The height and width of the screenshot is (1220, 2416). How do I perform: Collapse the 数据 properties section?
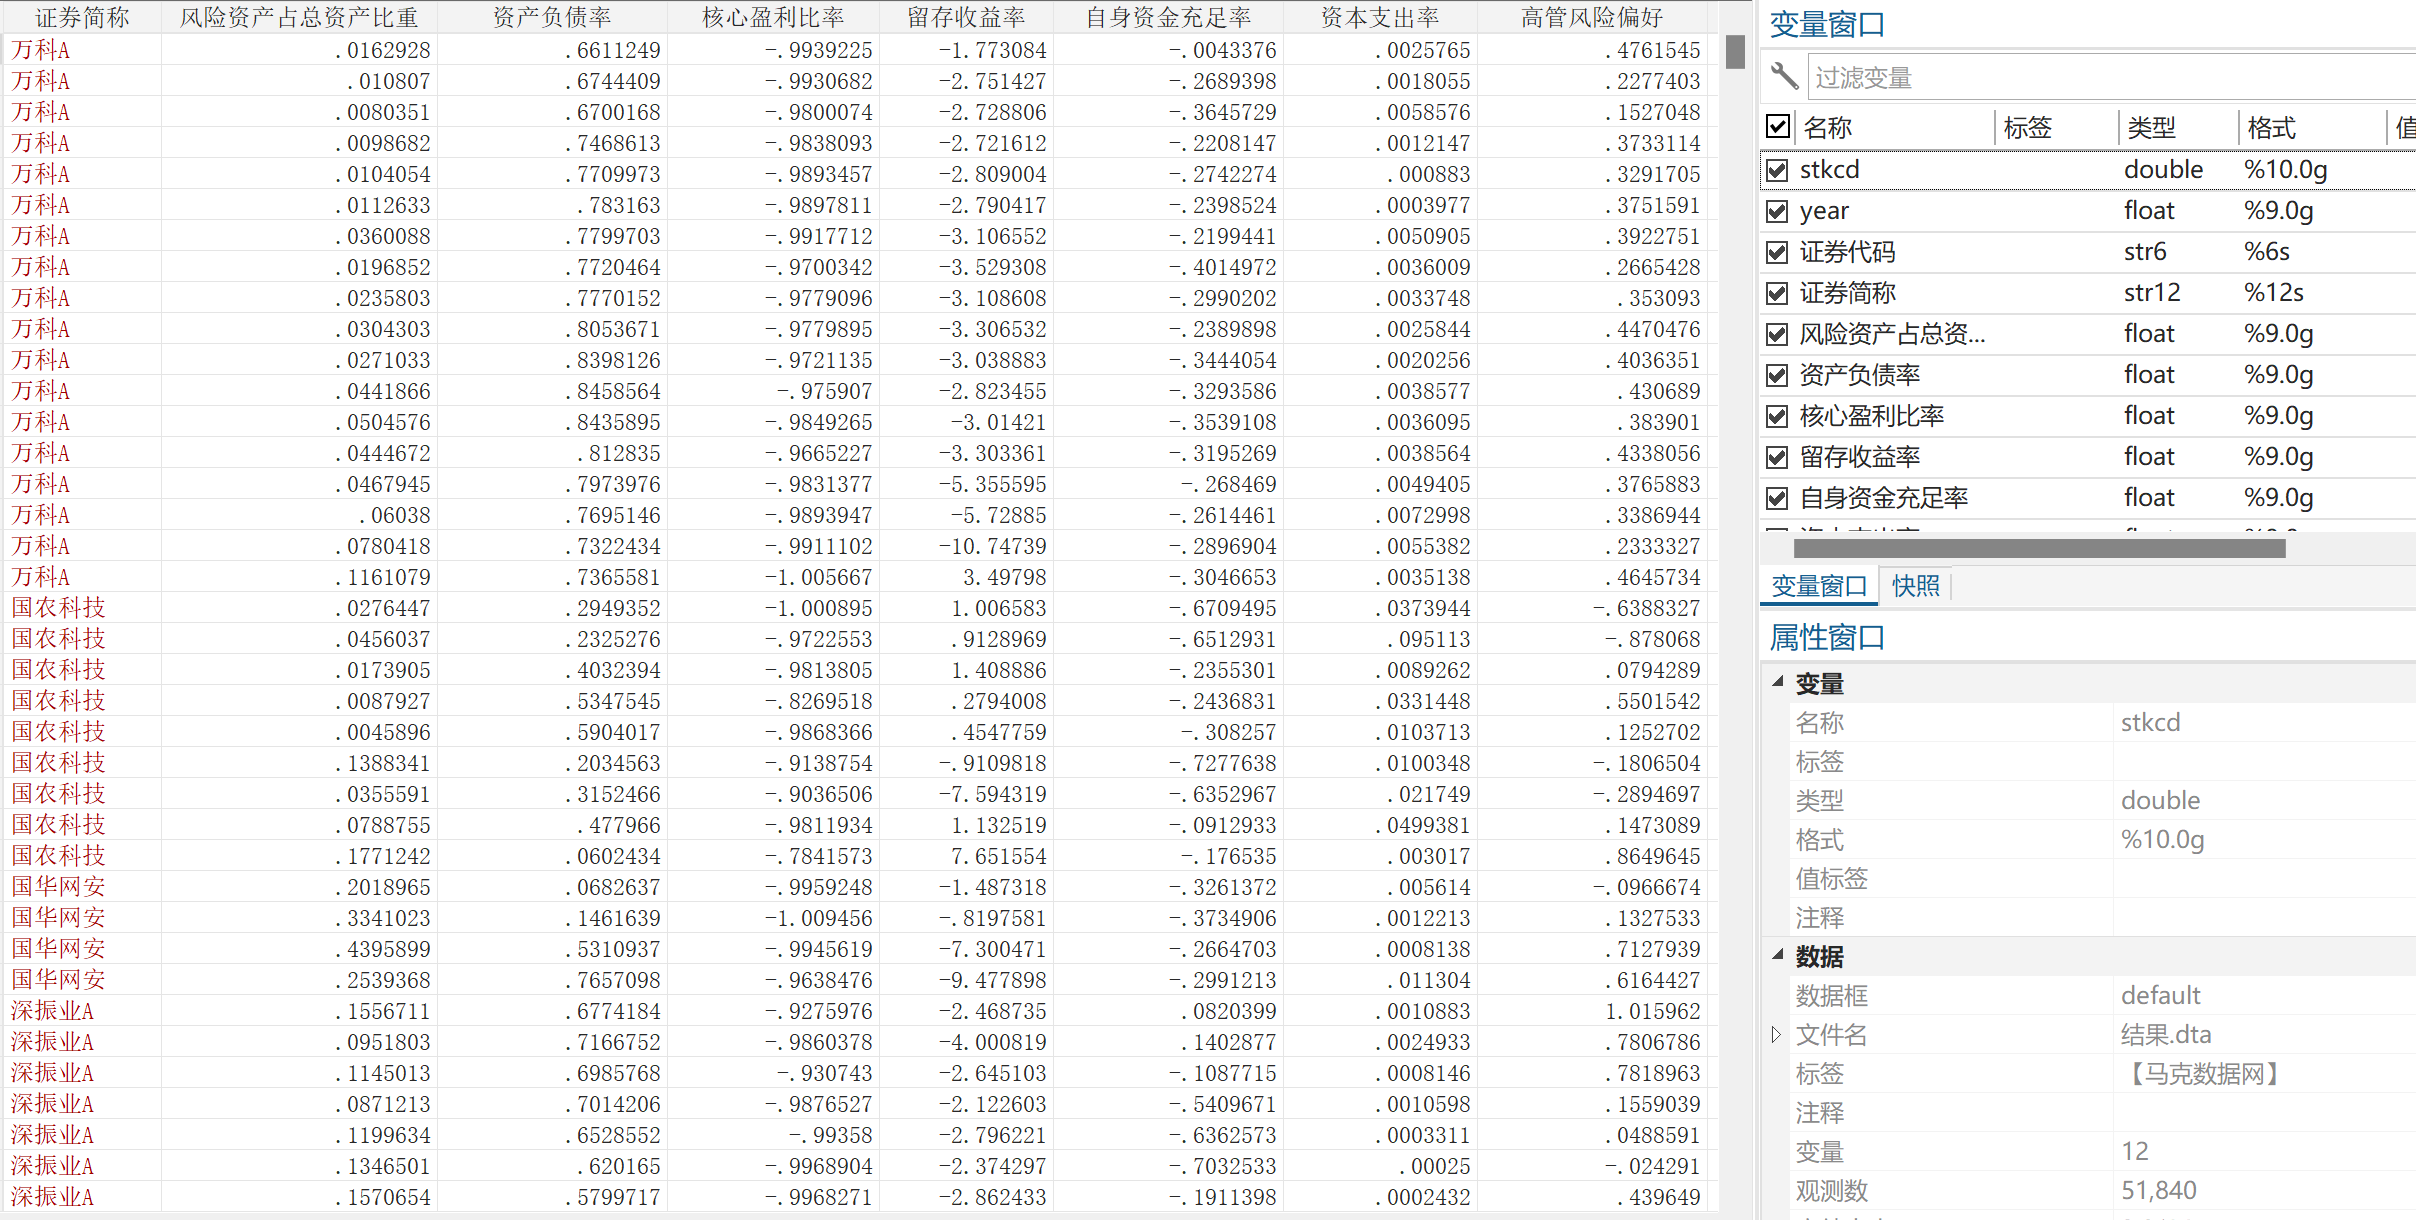pyautogui.click(x=1778, y=955)
